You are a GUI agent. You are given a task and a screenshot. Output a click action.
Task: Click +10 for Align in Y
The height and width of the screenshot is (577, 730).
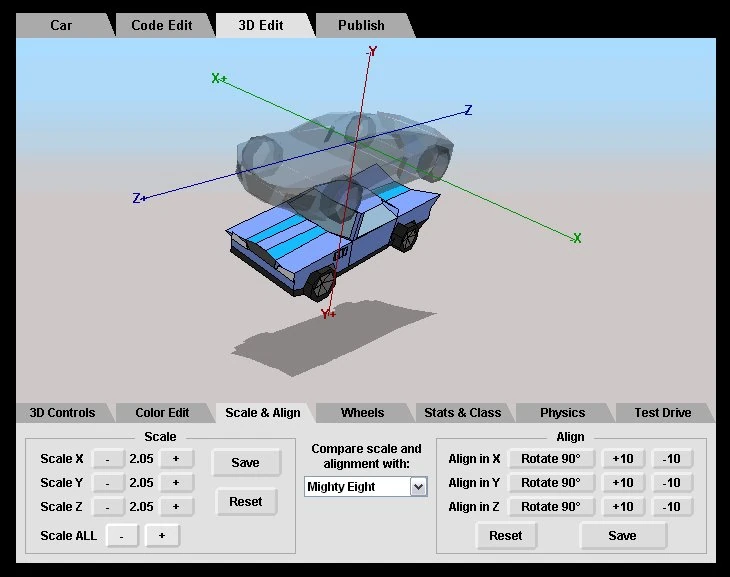coord(622,483)
